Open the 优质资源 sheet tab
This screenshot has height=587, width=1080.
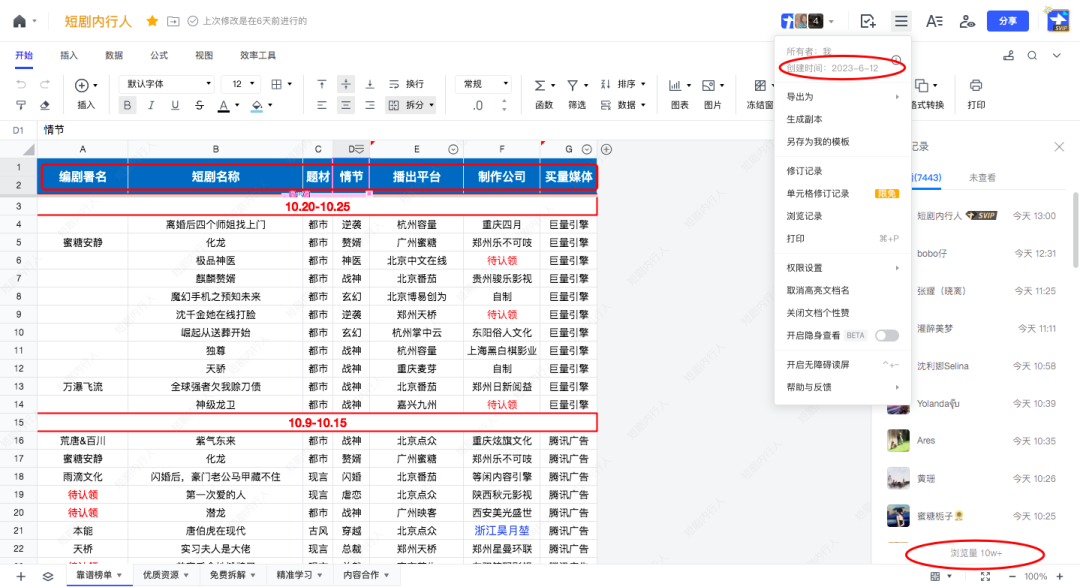[165, 575]
